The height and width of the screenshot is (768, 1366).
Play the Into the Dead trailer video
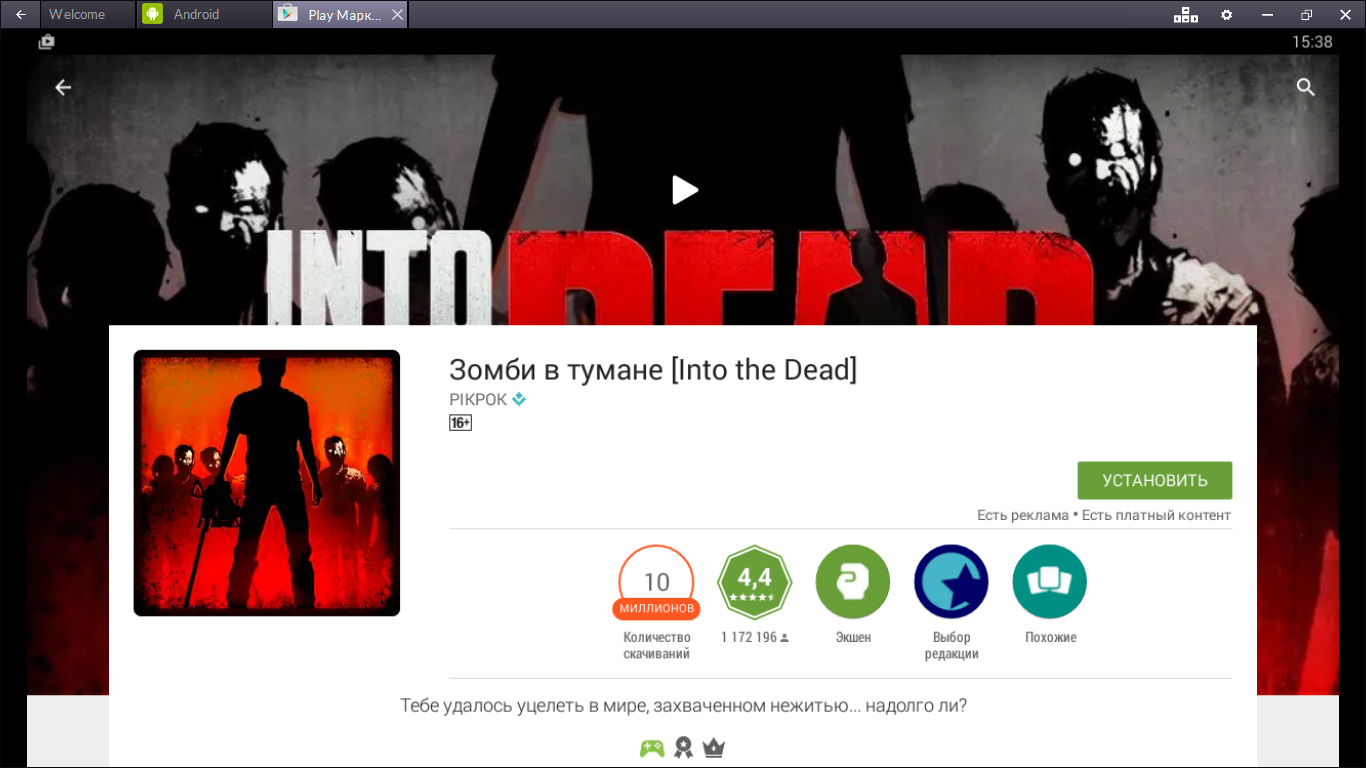(x=684, y=189)
